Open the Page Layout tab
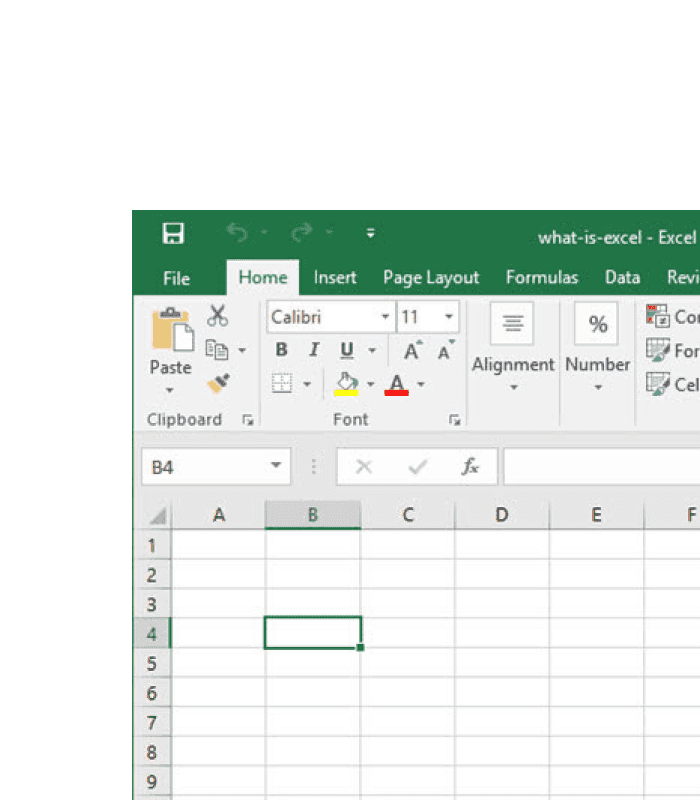Viewport: 700px width, 800px height. [x=431, y=278]
